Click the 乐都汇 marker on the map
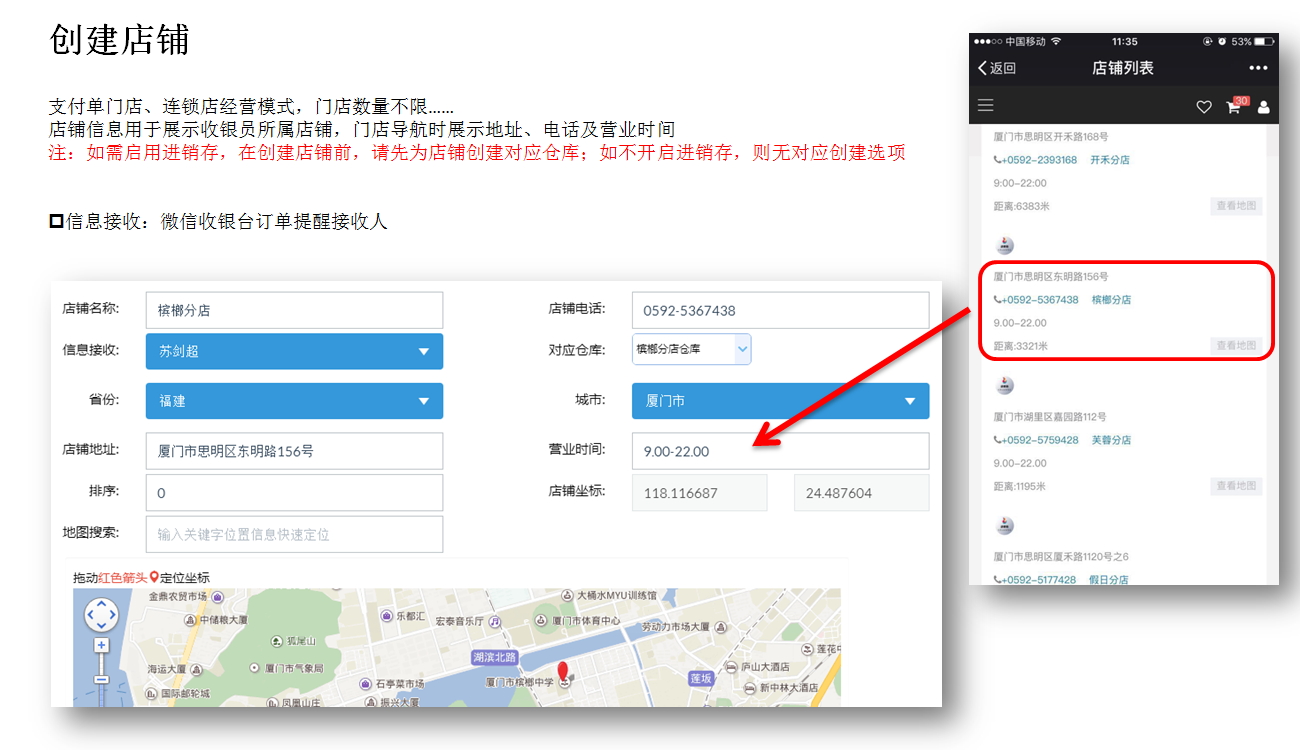 pos(386,615)
